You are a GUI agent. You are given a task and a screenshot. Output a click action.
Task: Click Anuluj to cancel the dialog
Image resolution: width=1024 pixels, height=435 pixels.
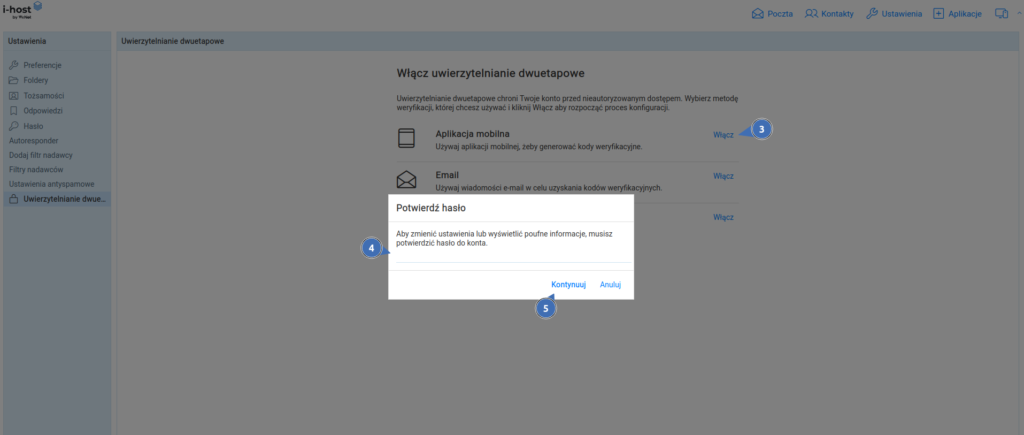(610, 285)
